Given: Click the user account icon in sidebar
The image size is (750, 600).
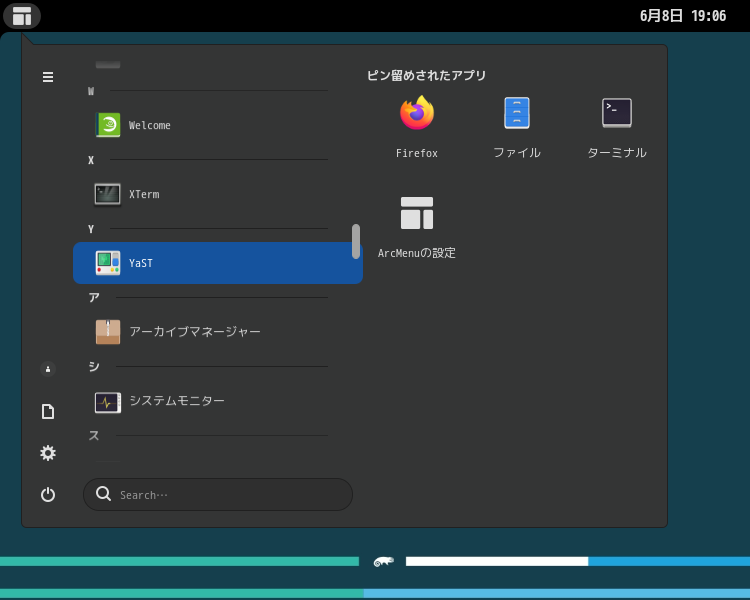Looking at the screenshot, I should 48,369.
